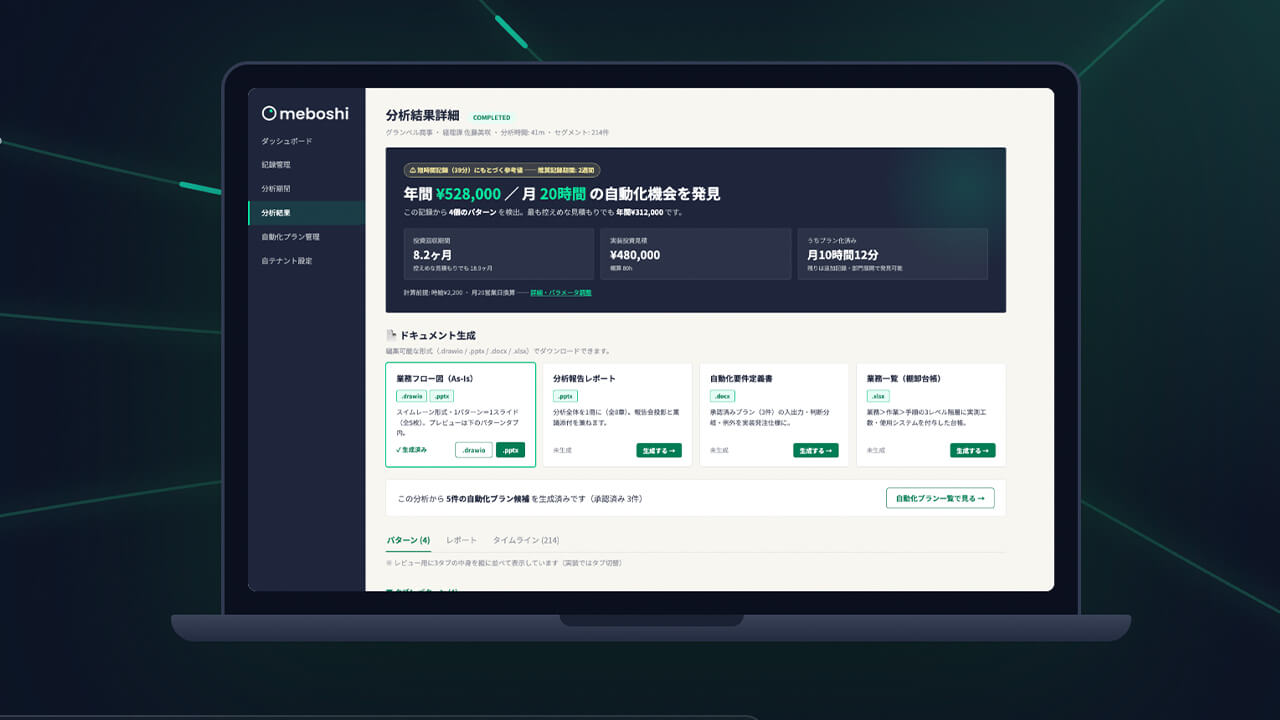The image size is (1280, 720).
Task: Click 未生成 status in the 業務一覧 card
Action: (x=877, y=451)
